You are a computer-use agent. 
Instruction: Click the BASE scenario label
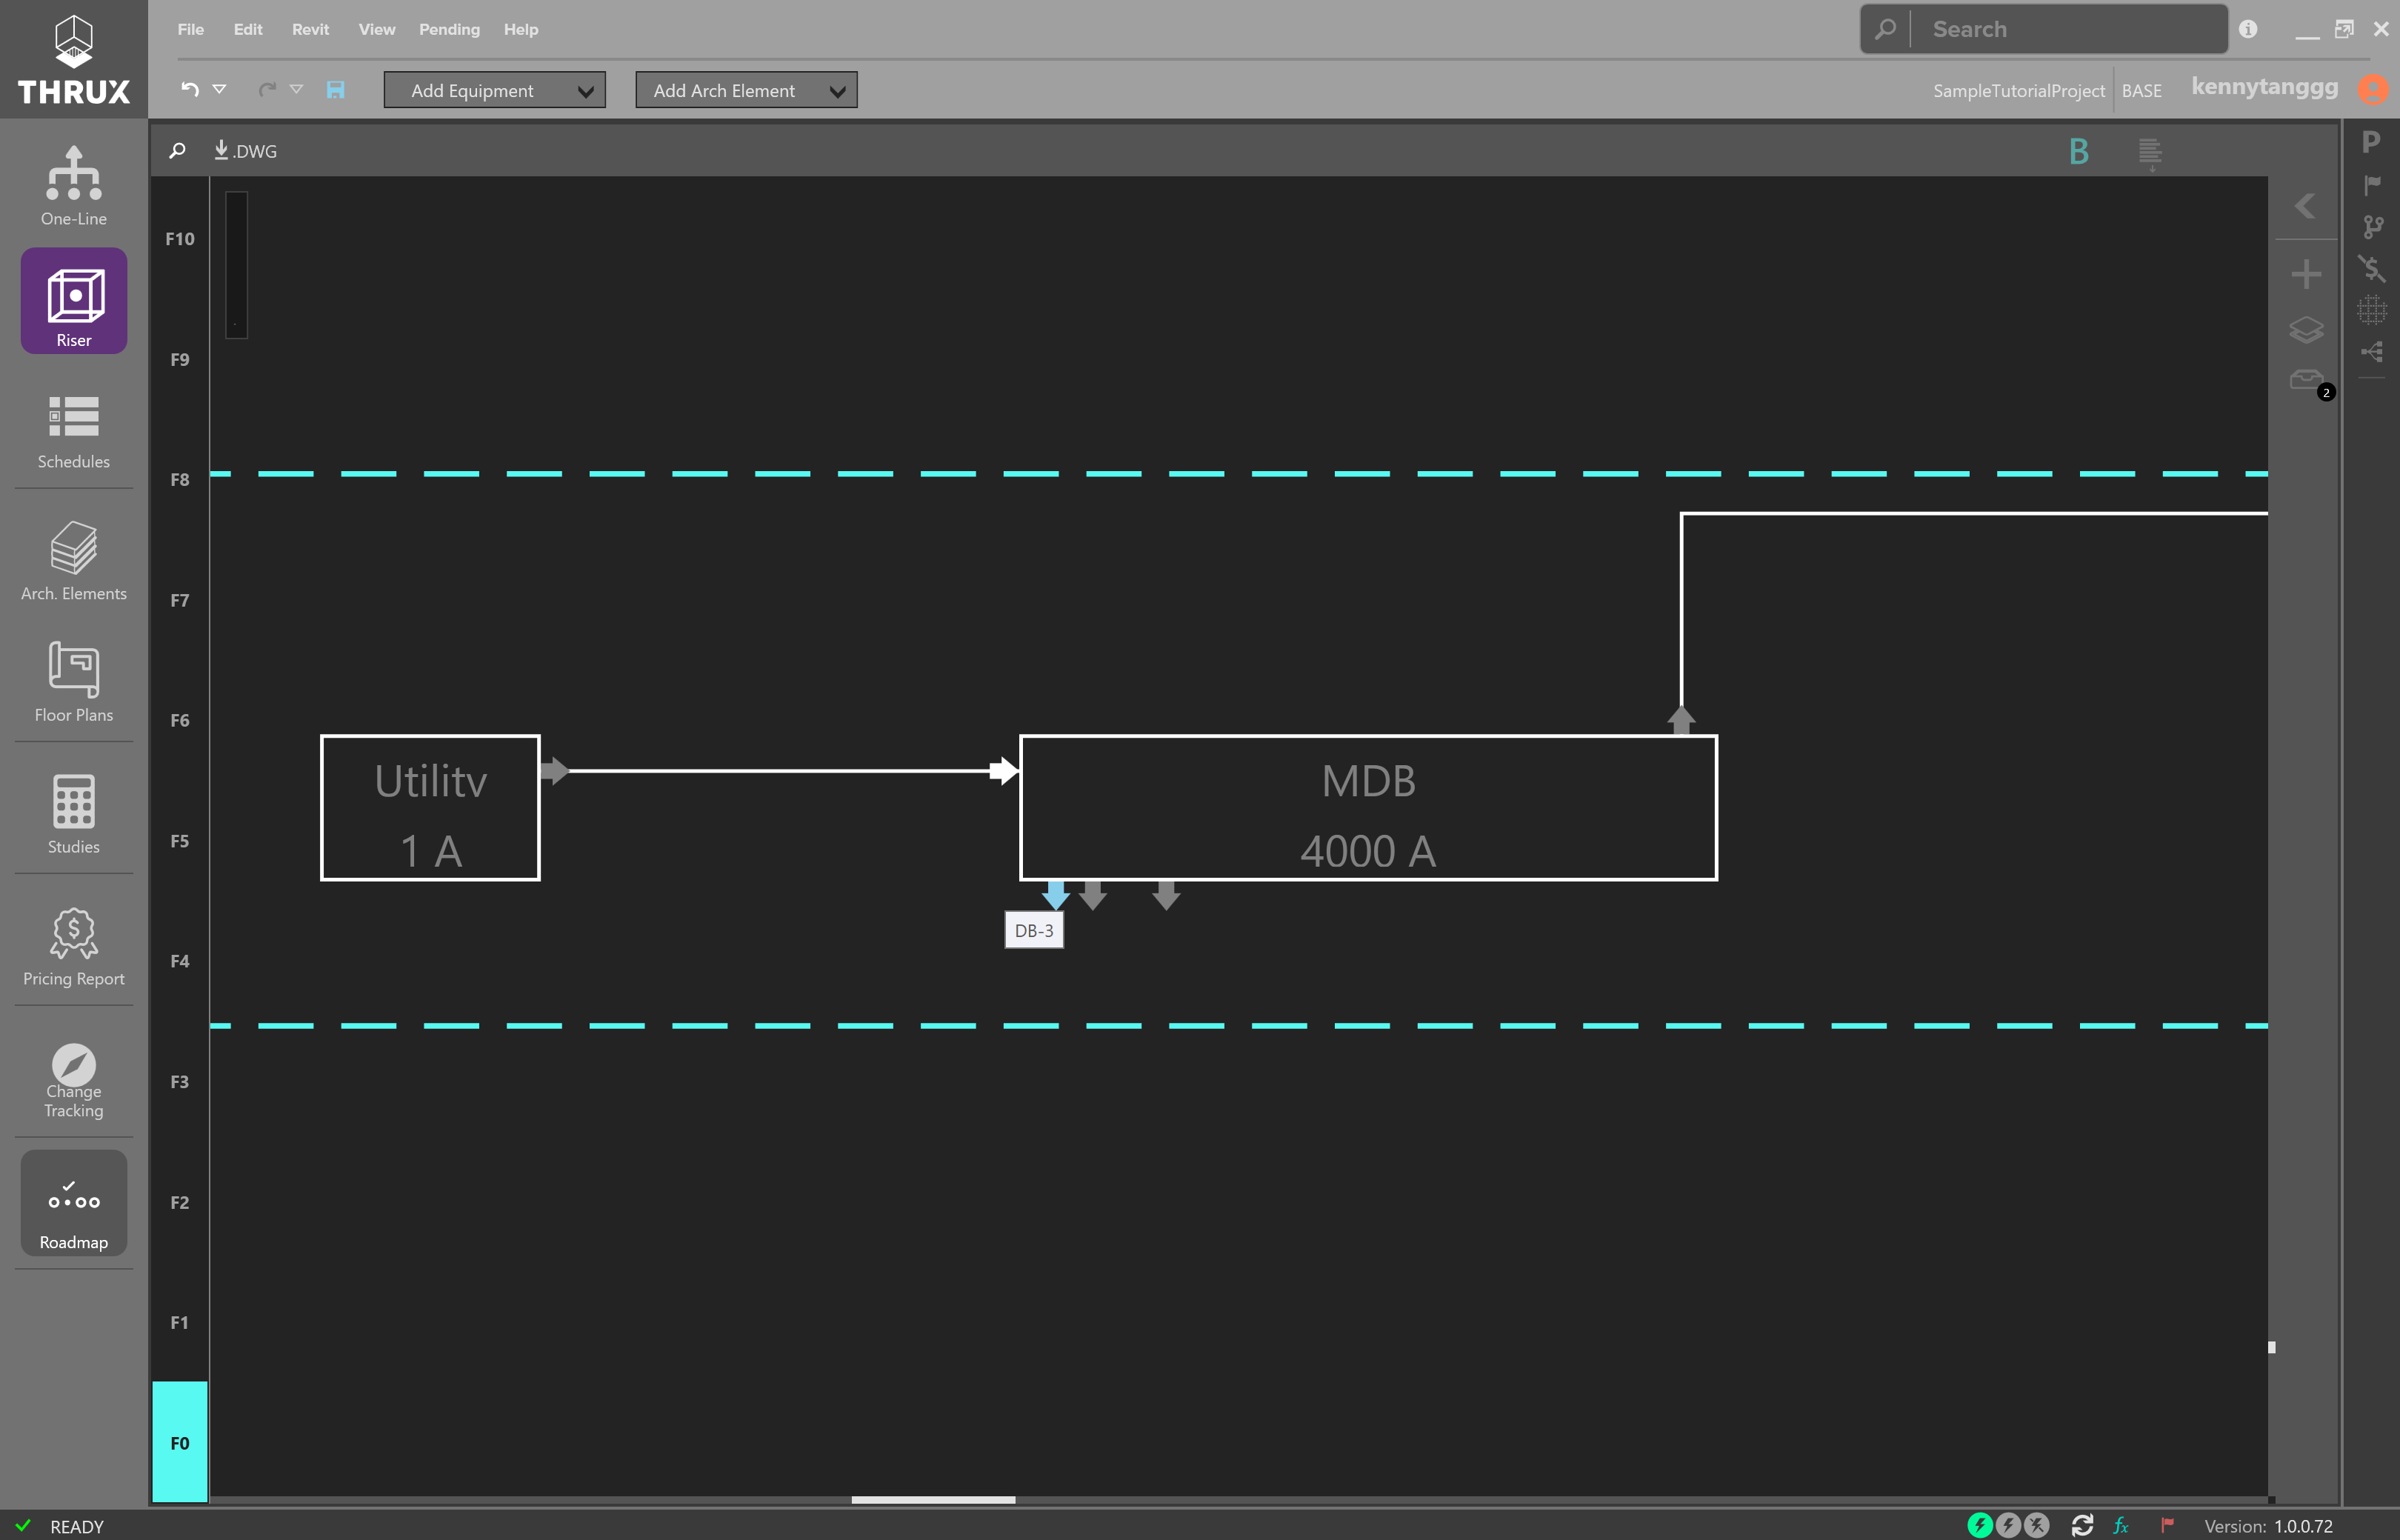click(2141, 91)
